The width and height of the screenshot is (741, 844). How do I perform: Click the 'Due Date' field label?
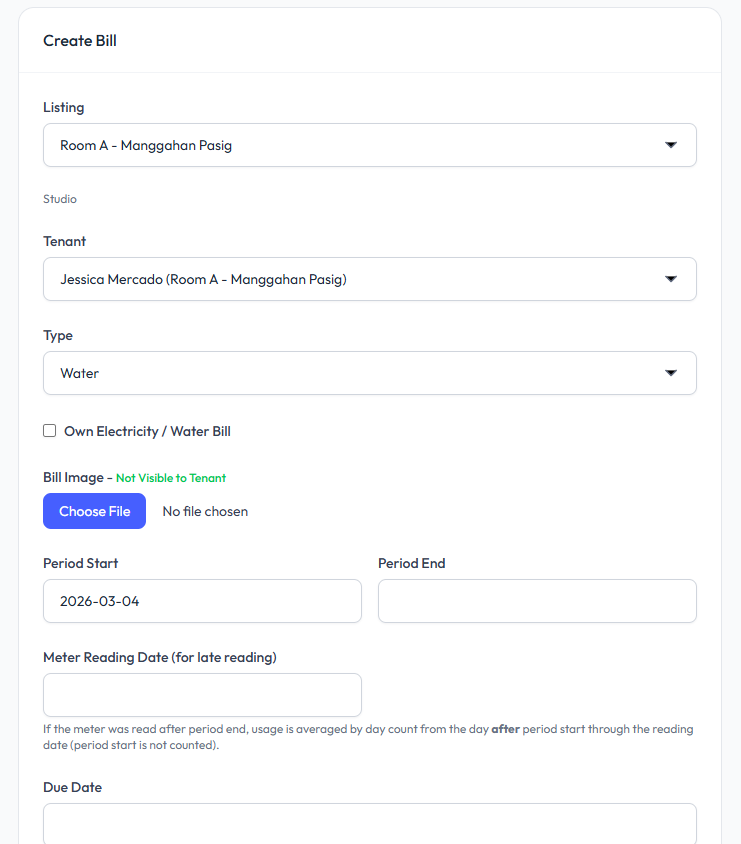click(x=72, y=787)
